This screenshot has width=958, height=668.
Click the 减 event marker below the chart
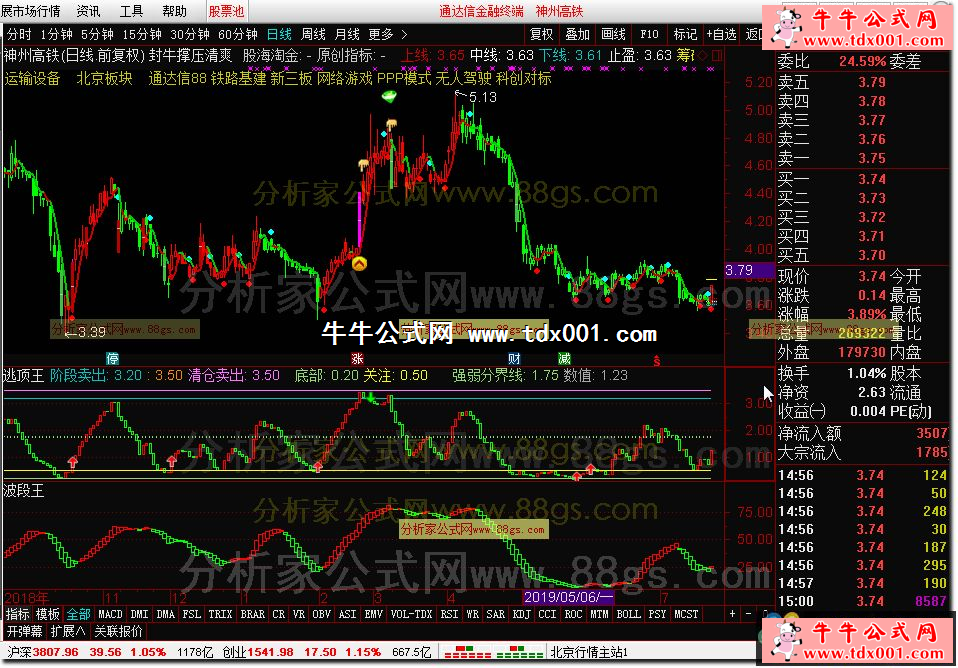[563, 359]
